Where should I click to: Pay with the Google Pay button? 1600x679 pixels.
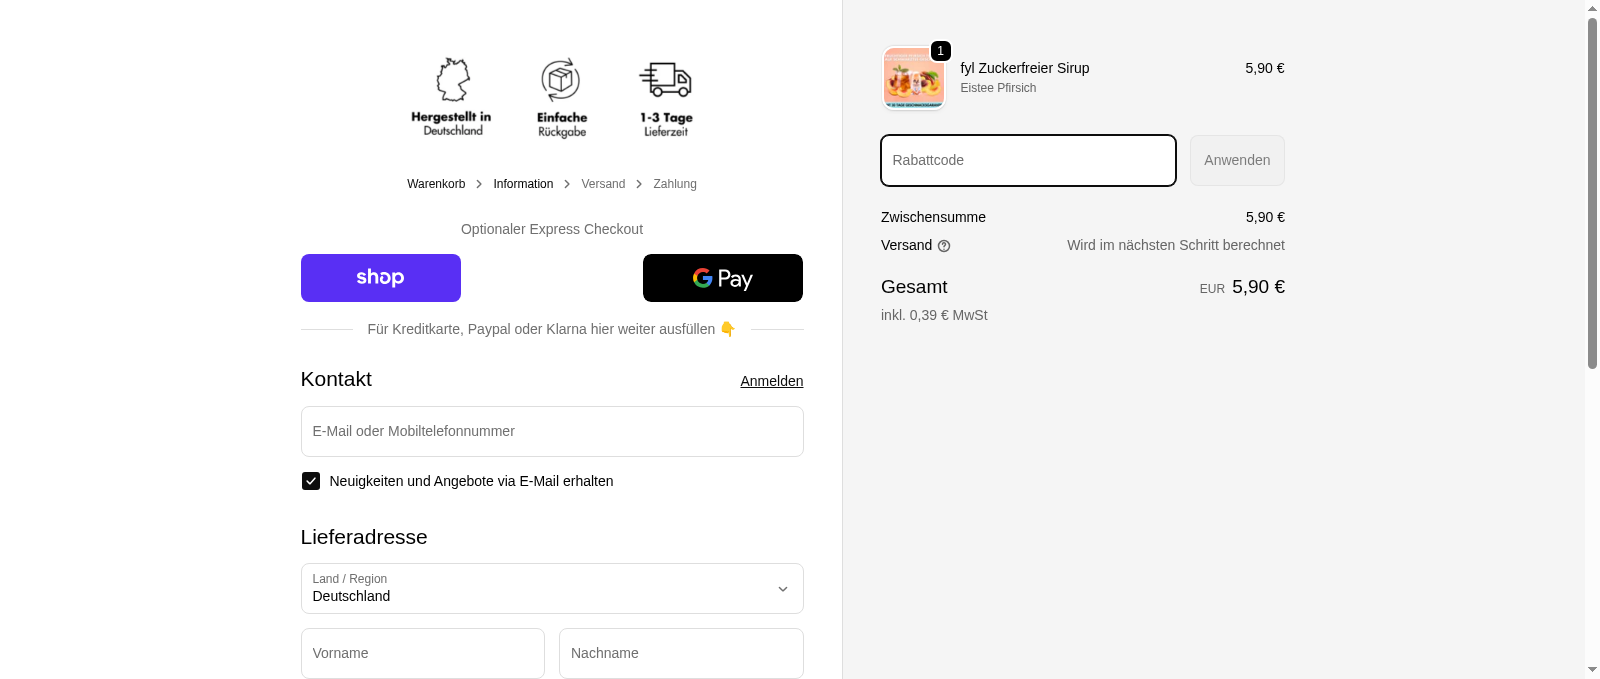tap(722, 278)
